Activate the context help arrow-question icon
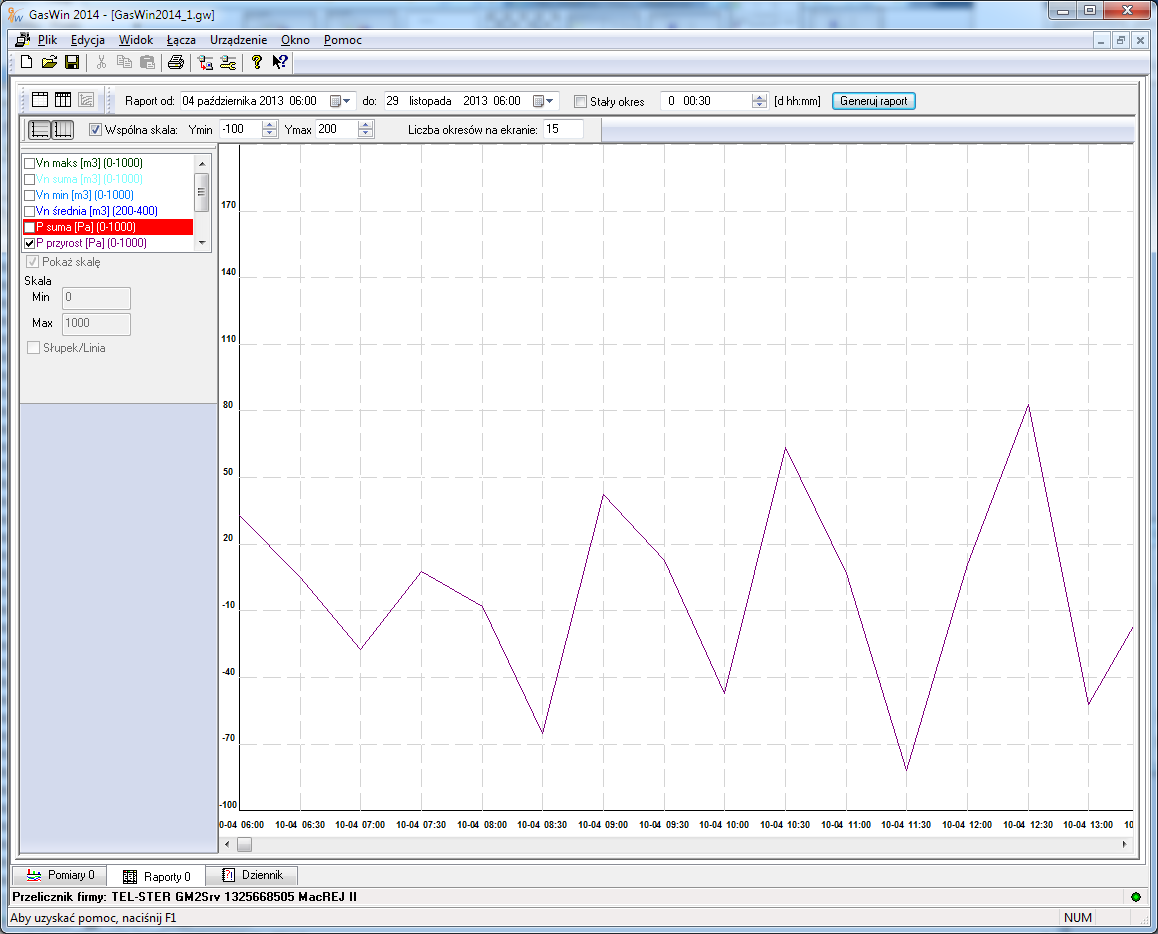This screenshot has height=934, width=1158. (279, 63)
